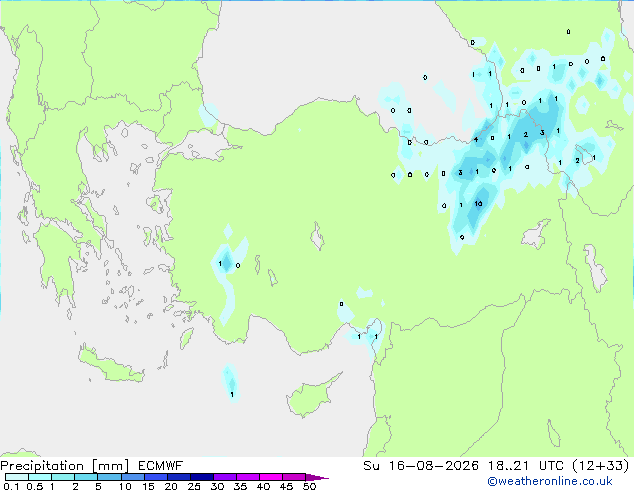Click the '(12+33)' forecast run text
634x490 pixels.
(601, 466)
